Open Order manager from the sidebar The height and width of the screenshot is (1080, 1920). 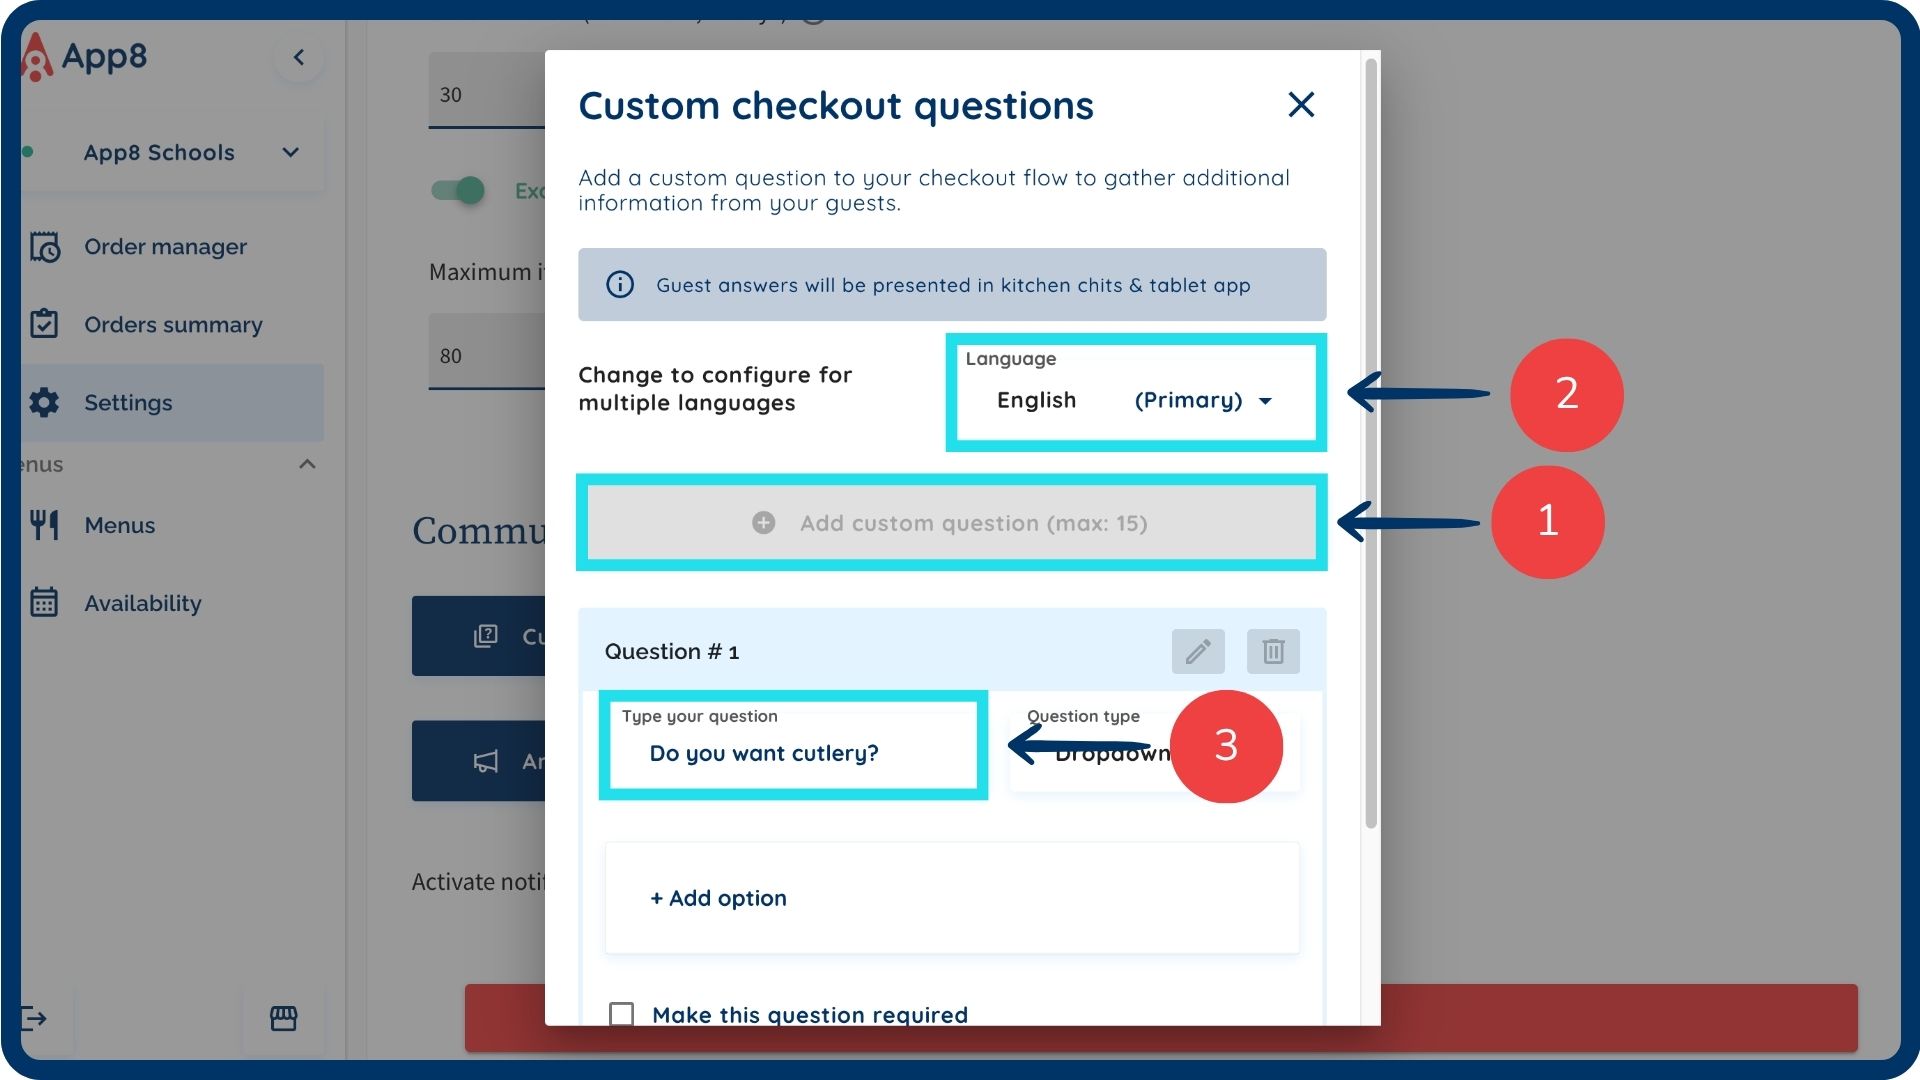(x=165, y=247)
